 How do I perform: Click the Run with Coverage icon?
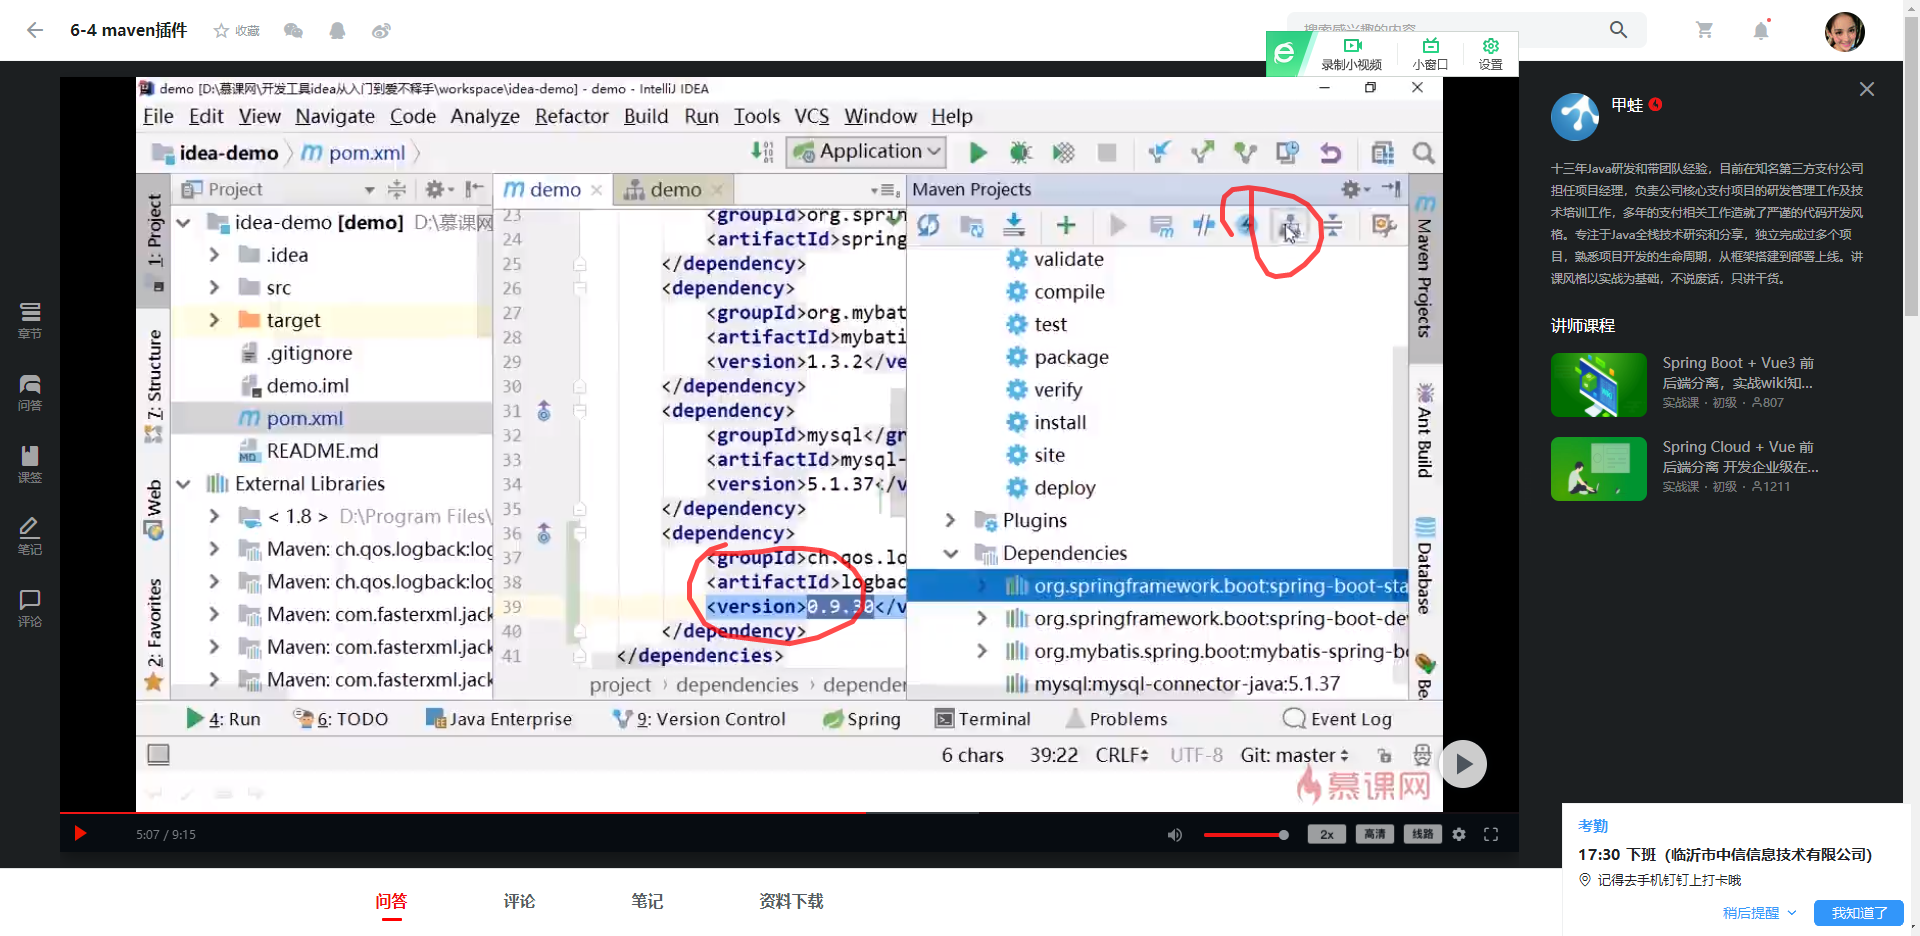[1063, 153]
